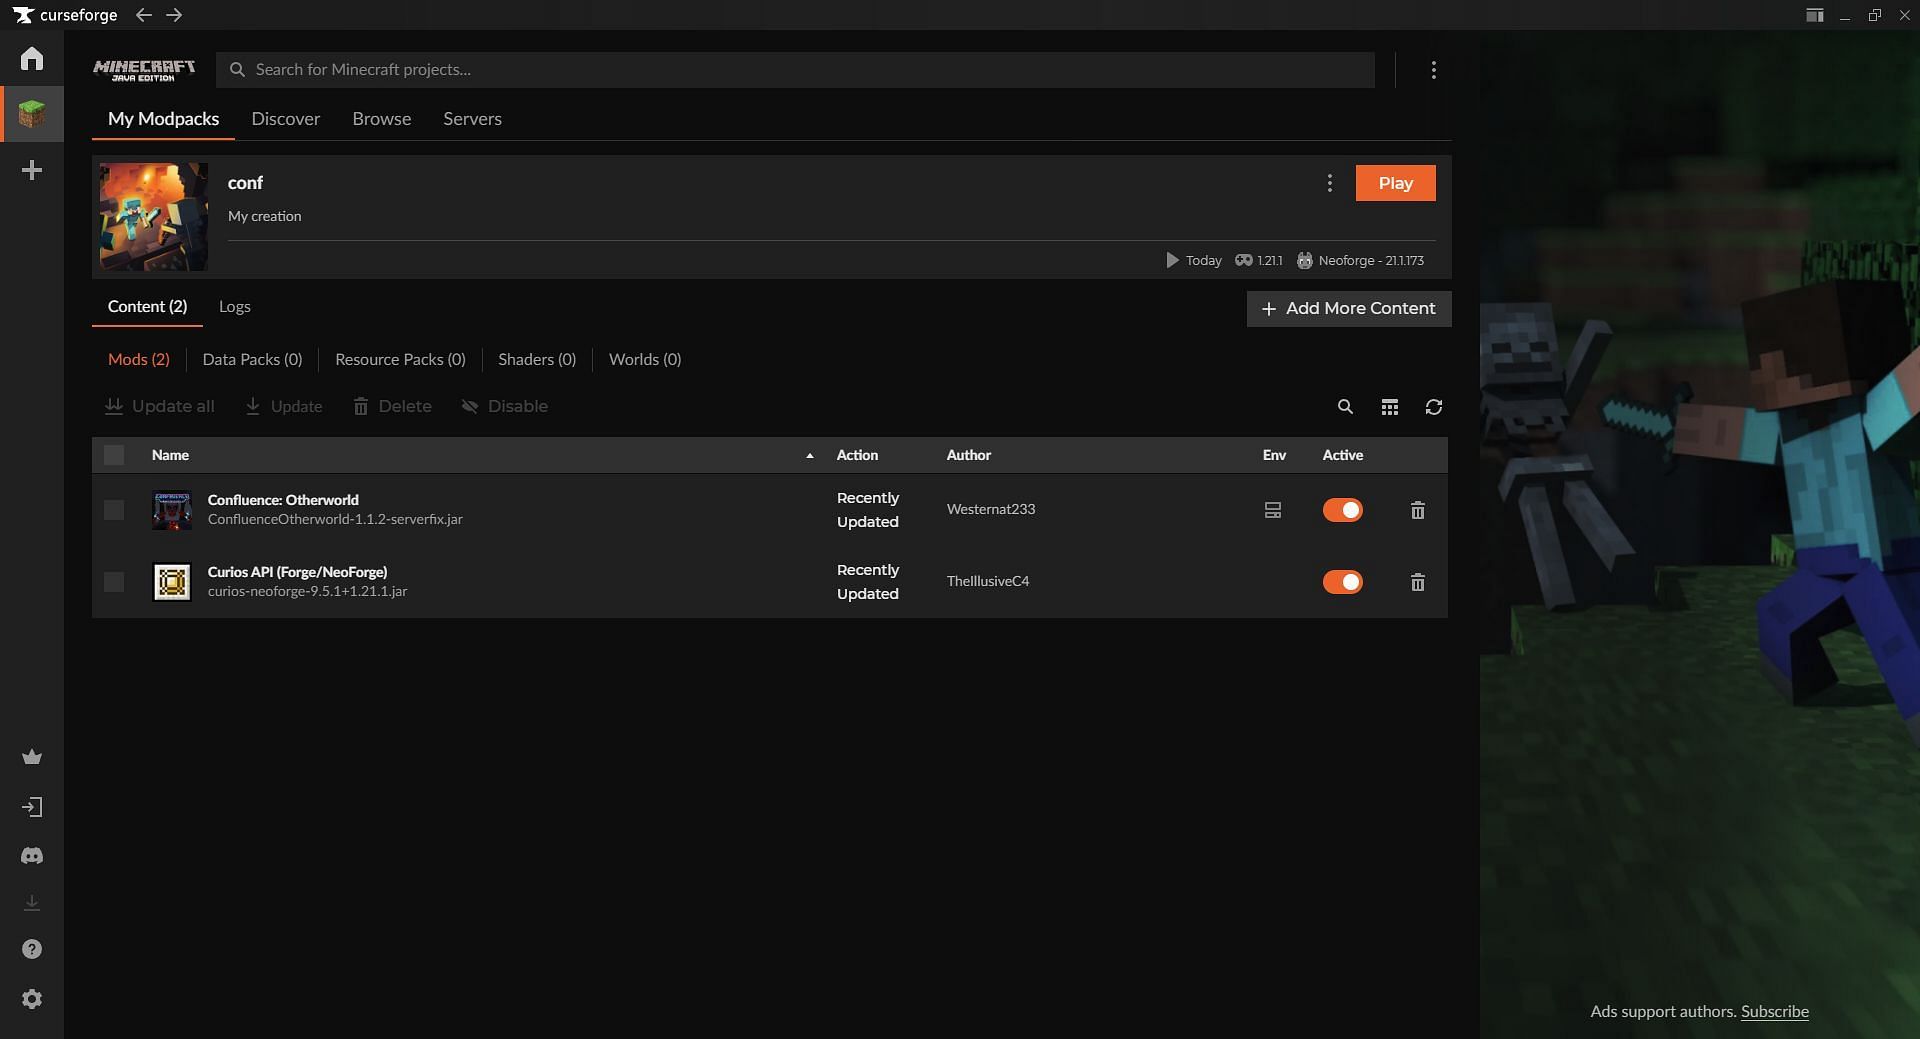Screen dimensions: 1920x1039
Task: Click in the Minecraft projects search field
Action: (x=800, y=70)
